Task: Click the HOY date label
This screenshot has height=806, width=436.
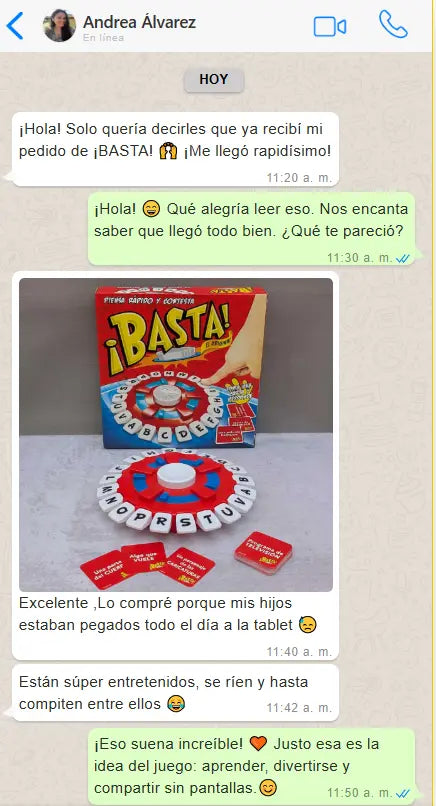Action: click(214, 80)
